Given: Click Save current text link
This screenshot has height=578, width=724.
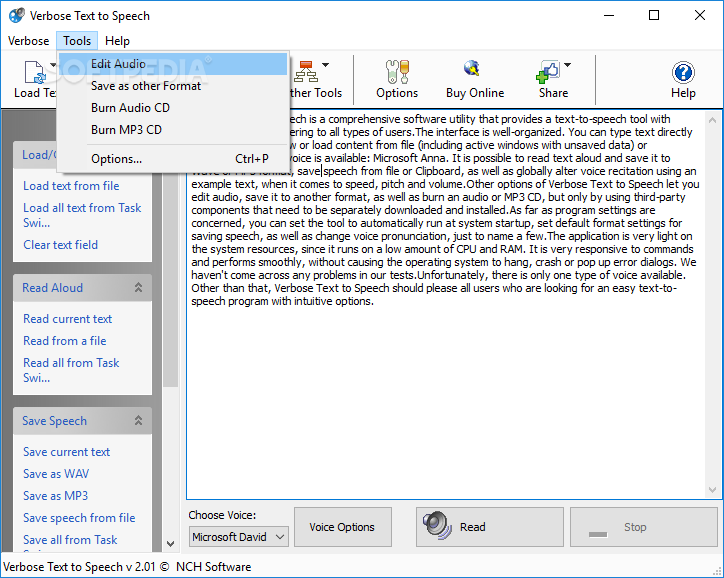Looking at the screenshot, I should [x=66, y=452].
